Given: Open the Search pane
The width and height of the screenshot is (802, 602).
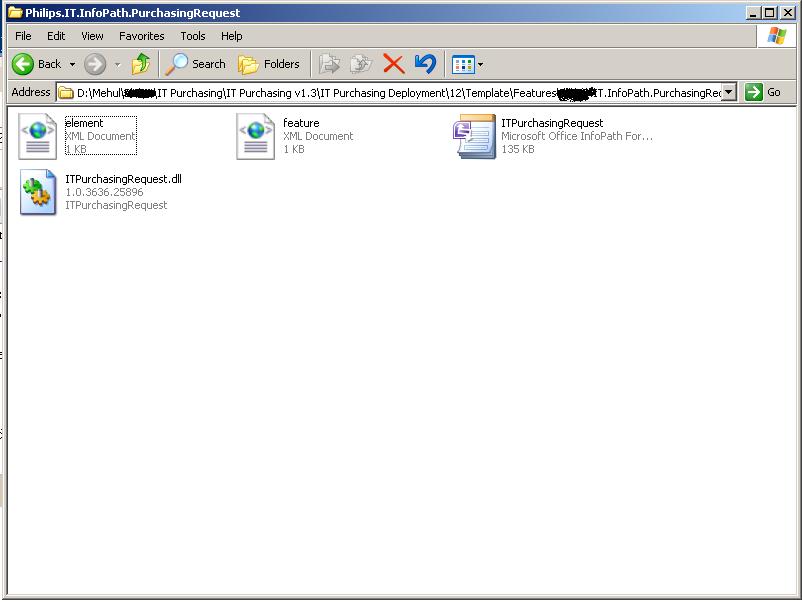Looking at the screenshot, I should click(x=195, y=64).
